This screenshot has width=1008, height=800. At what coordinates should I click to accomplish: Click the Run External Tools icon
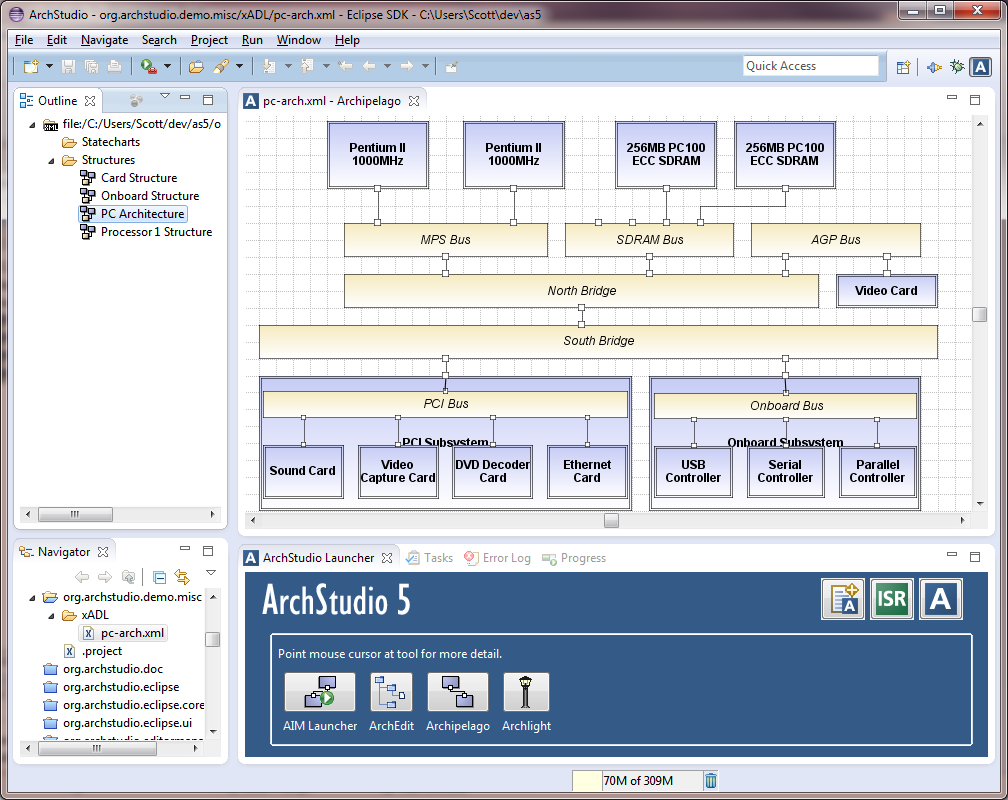pyautogui.click(x=148, y=66)
